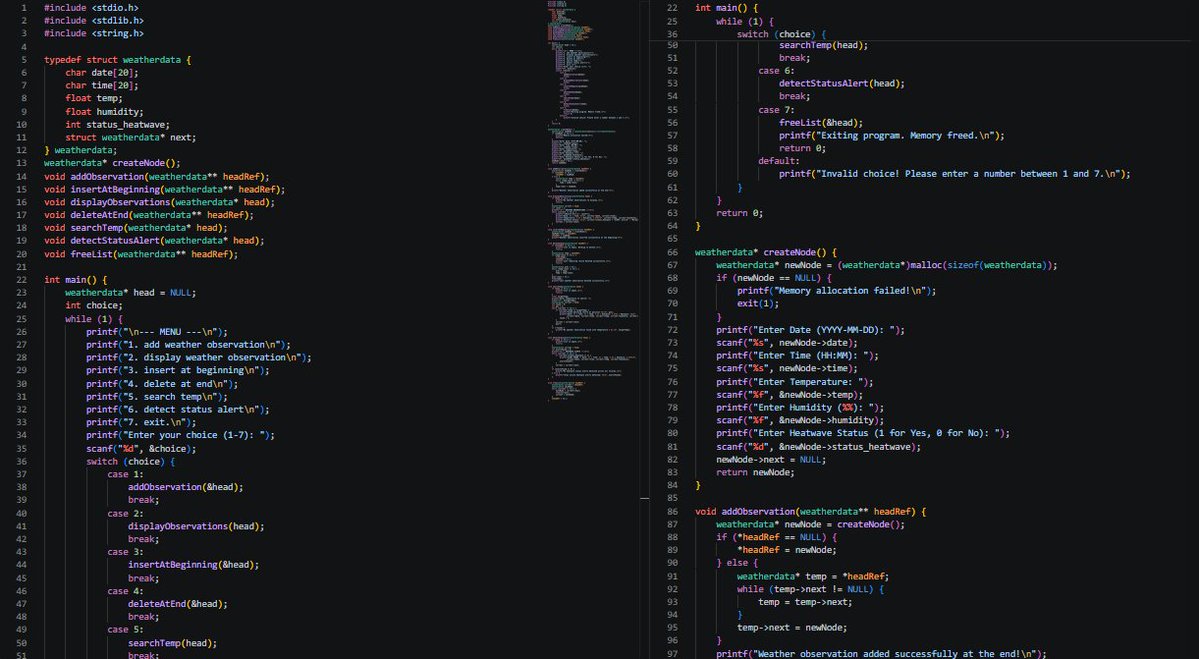The height and width of the screenshot is (659, 1199).
Task: Click the displayObservations prototype declaration
Action: tap(159, 203)
